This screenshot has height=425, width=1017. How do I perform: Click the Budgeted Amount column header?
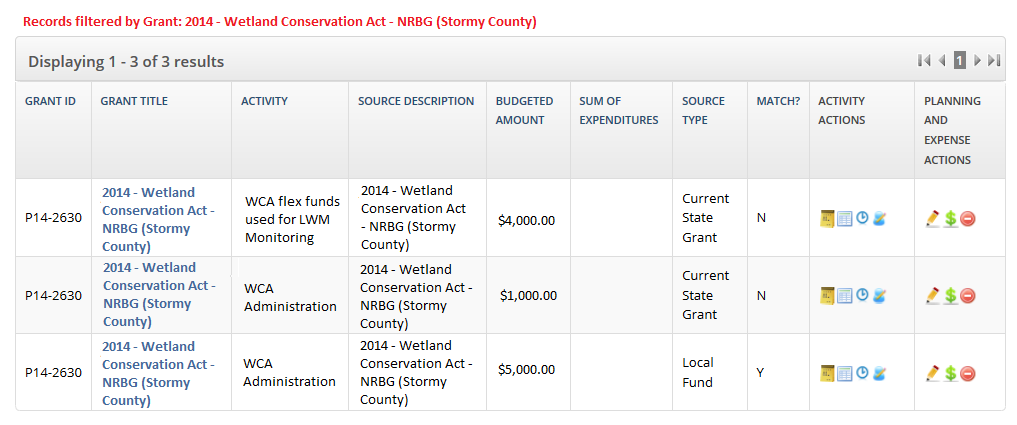click(524, 110)
